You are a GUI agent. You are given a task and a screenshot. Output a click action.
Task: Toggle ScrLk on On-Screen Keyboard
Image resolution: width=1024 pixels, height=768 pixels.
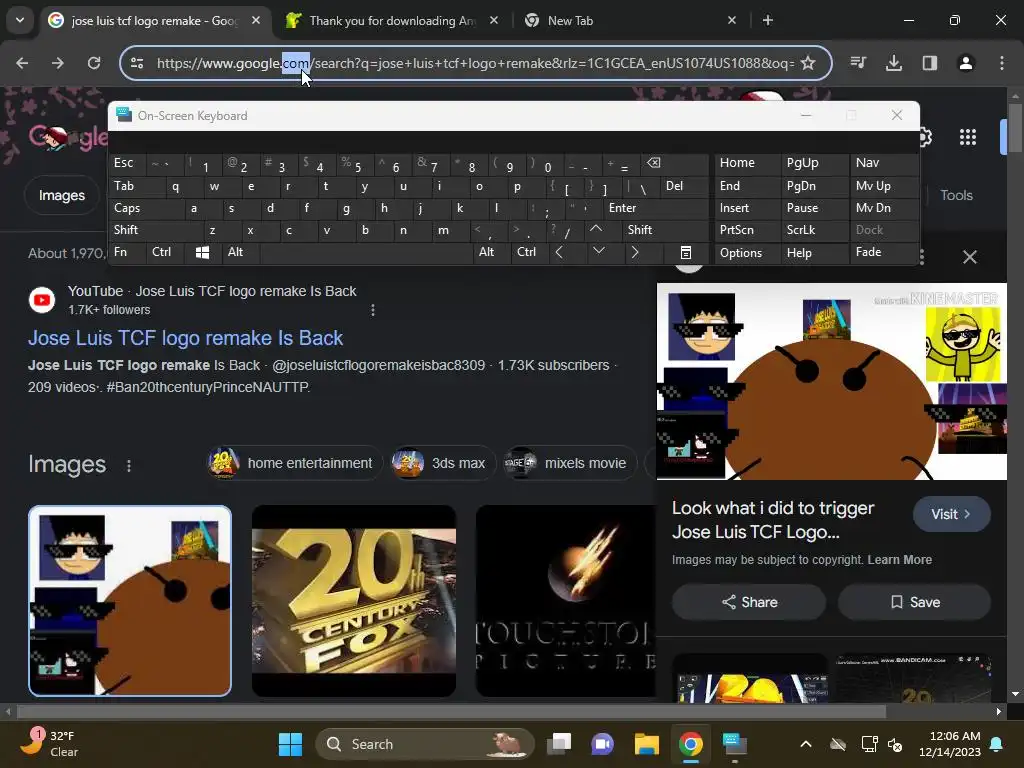(x=814, y=230)
